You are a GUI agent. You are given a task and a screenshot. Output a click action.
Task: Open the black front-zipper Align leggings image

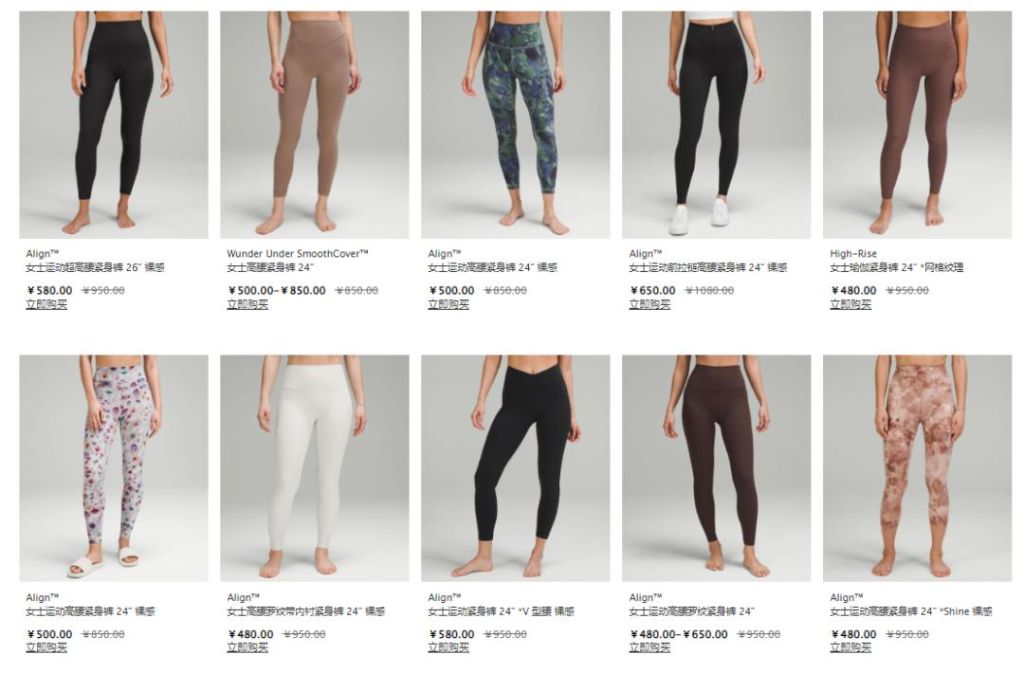[716, 125]
